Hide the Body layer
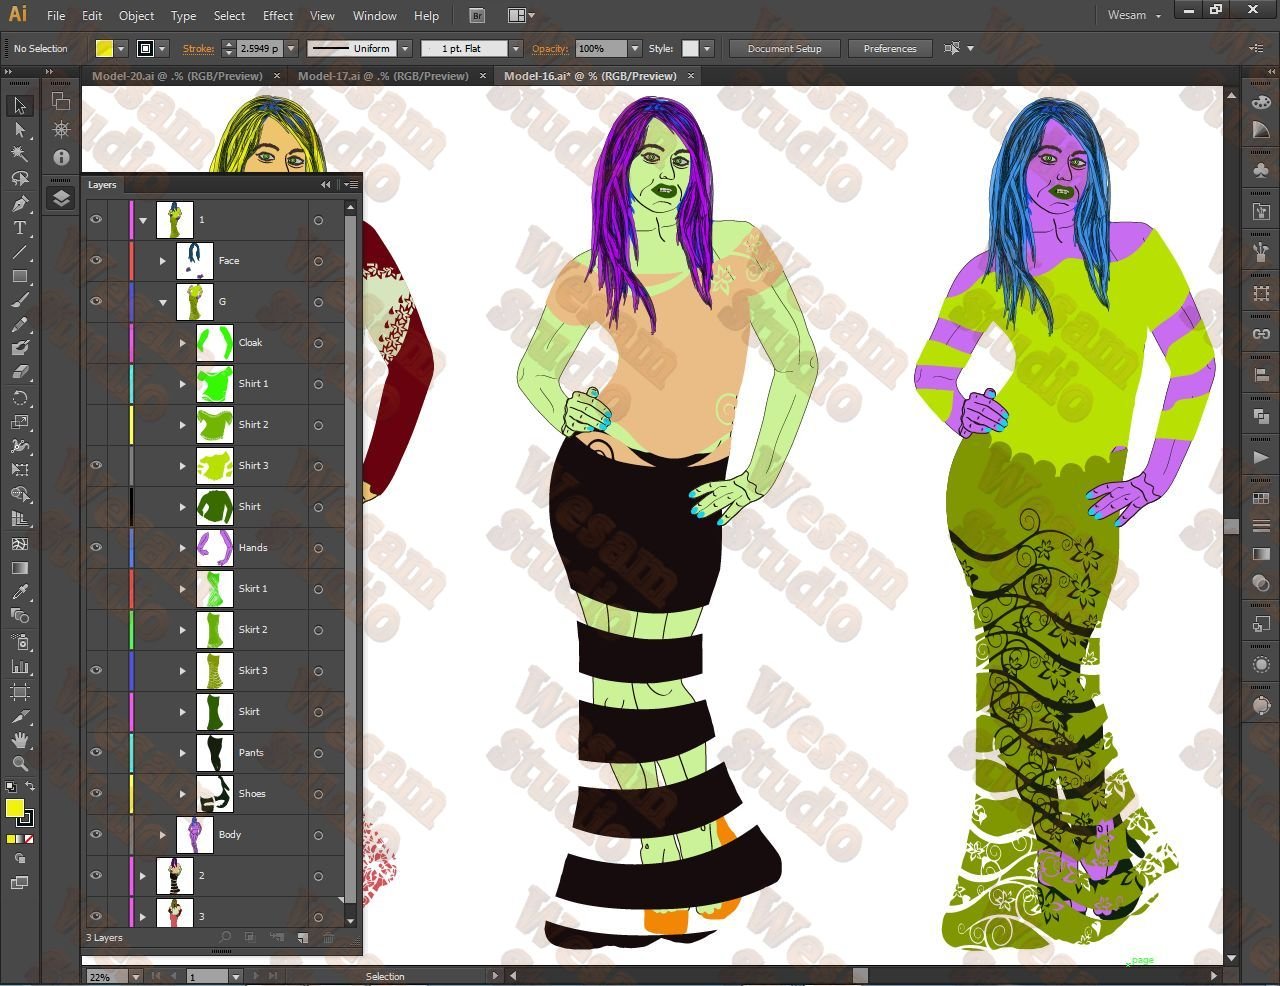 click(96, 834)
